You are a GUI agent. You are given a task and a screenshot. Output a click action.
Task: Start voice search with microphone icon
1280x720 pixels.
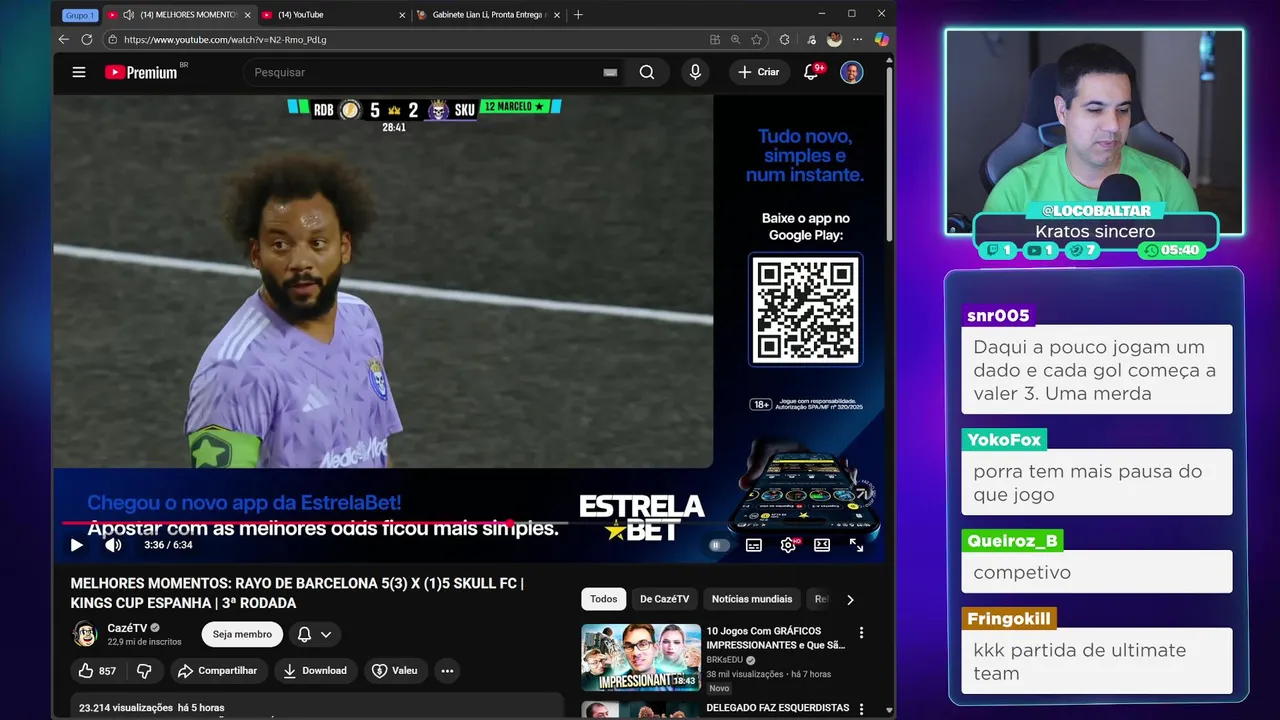pos(695,72)
